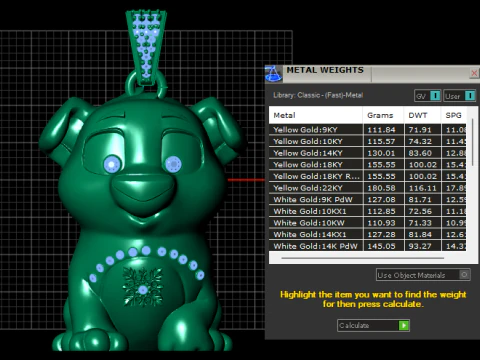Click DWT value 83.60
This screenshot has width=480, height=360.
(420, 153)
